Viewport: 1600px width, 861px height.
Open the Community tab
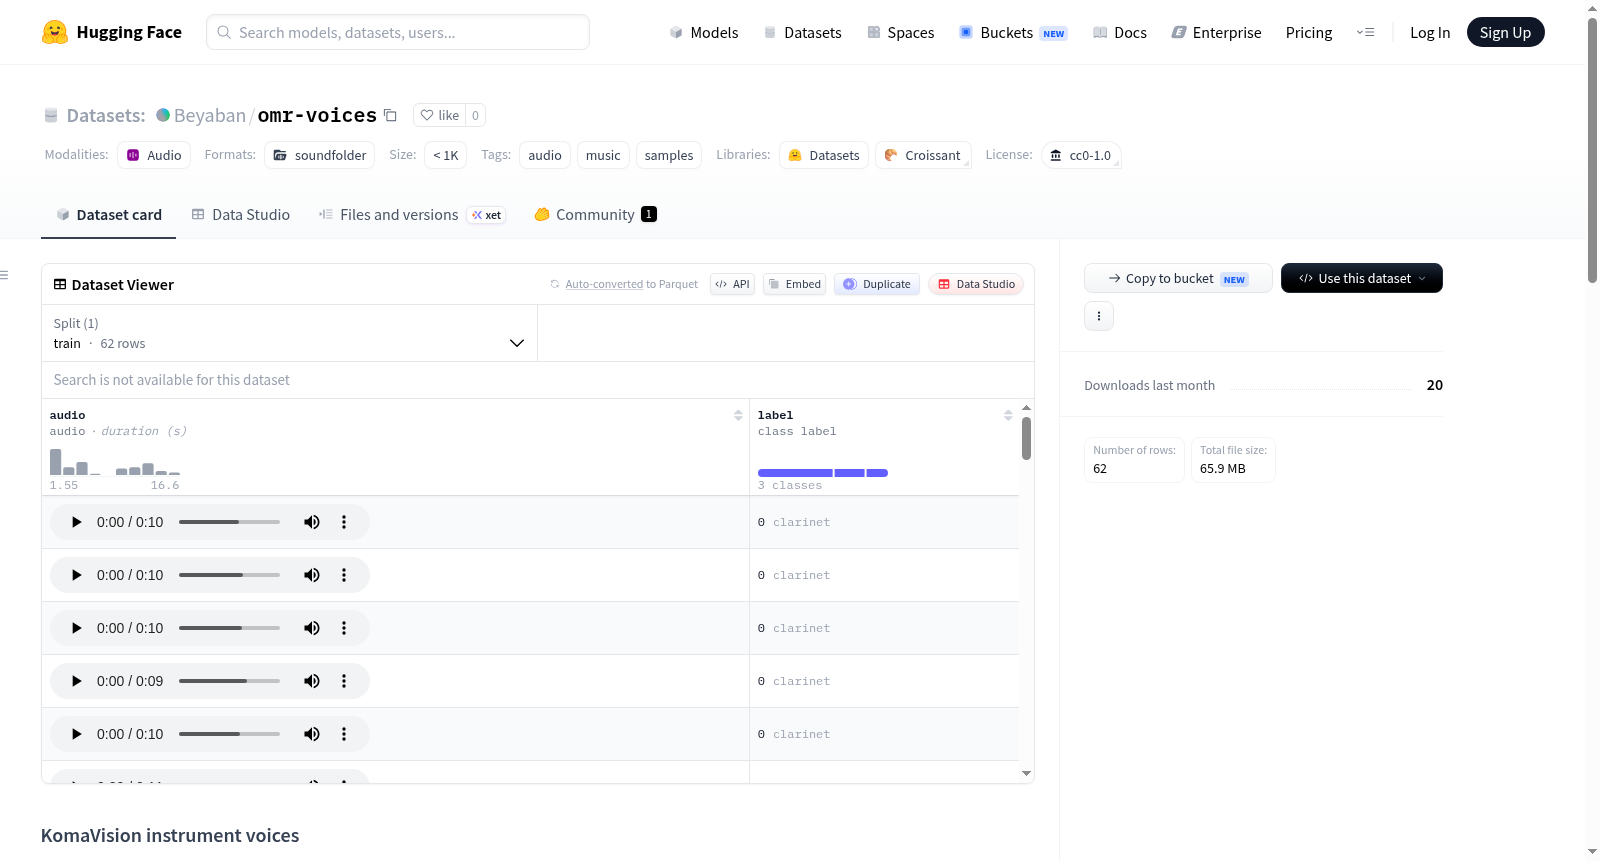coord(596,215)
